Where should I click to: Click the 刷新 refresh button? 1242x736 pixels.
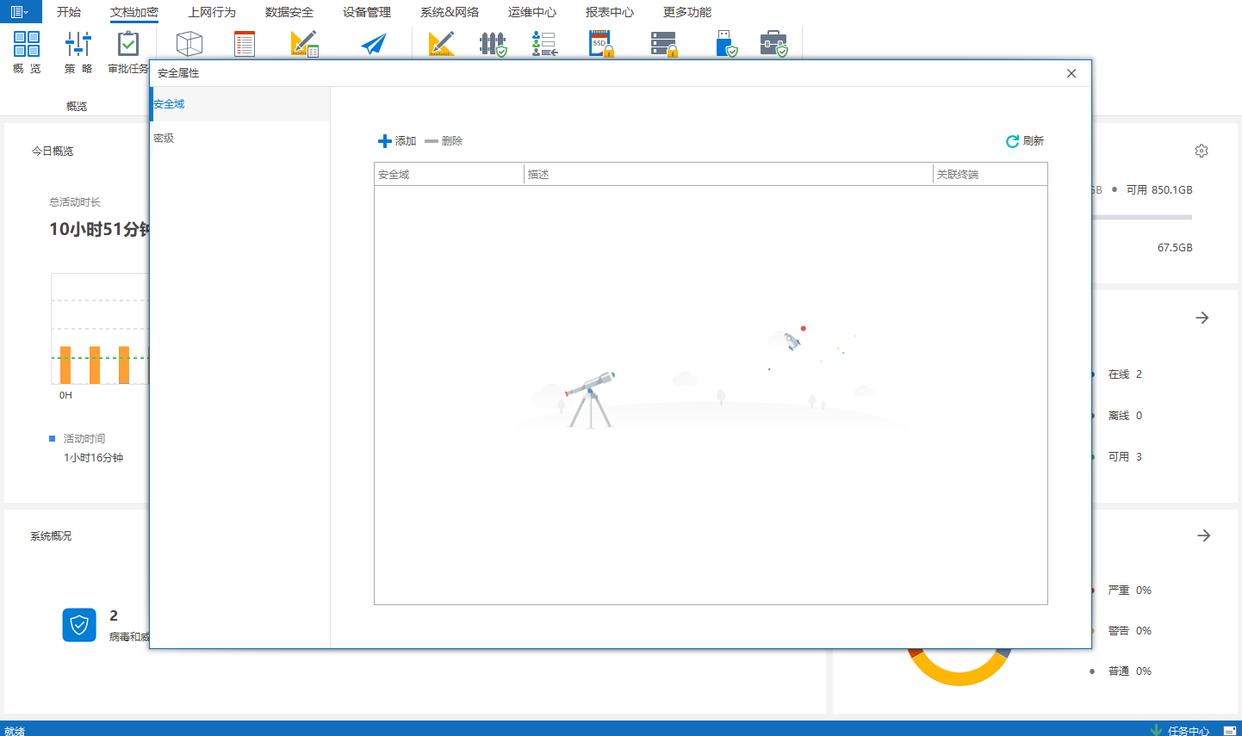coord(1025,141)
